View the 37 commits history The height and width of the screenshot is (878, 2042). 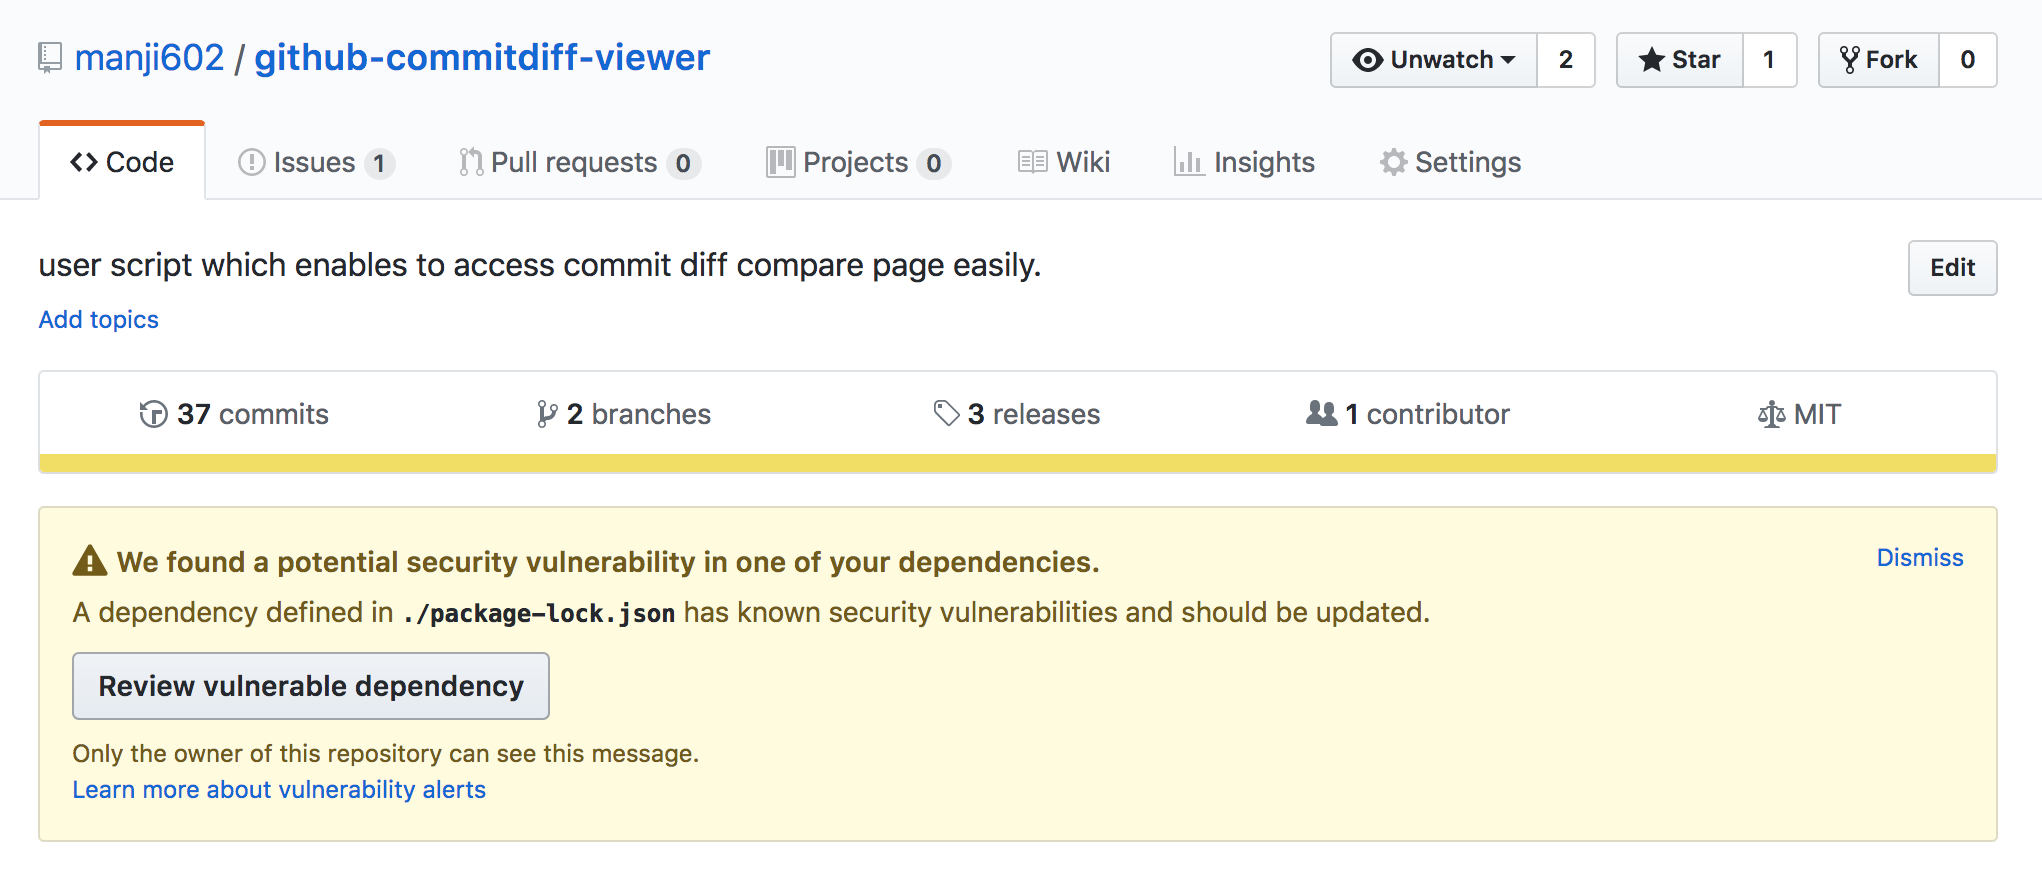click(x=234, y=414)
